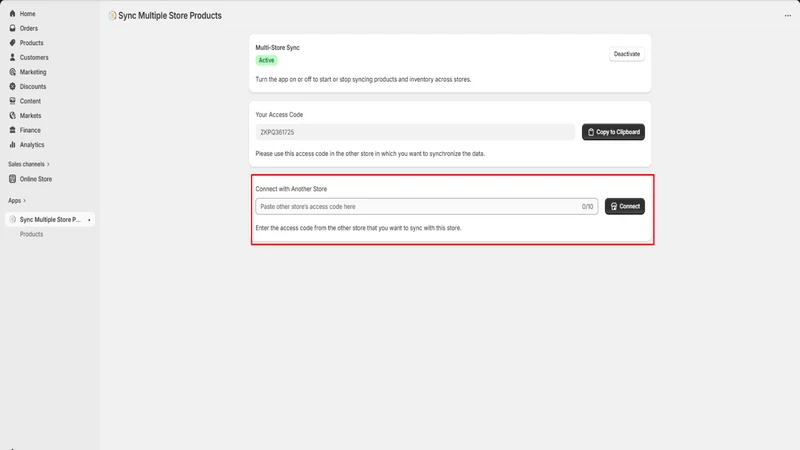Screen dimensions: 800x450
Task: Select Analytics in the sidebar
Action: coord(32,145)
